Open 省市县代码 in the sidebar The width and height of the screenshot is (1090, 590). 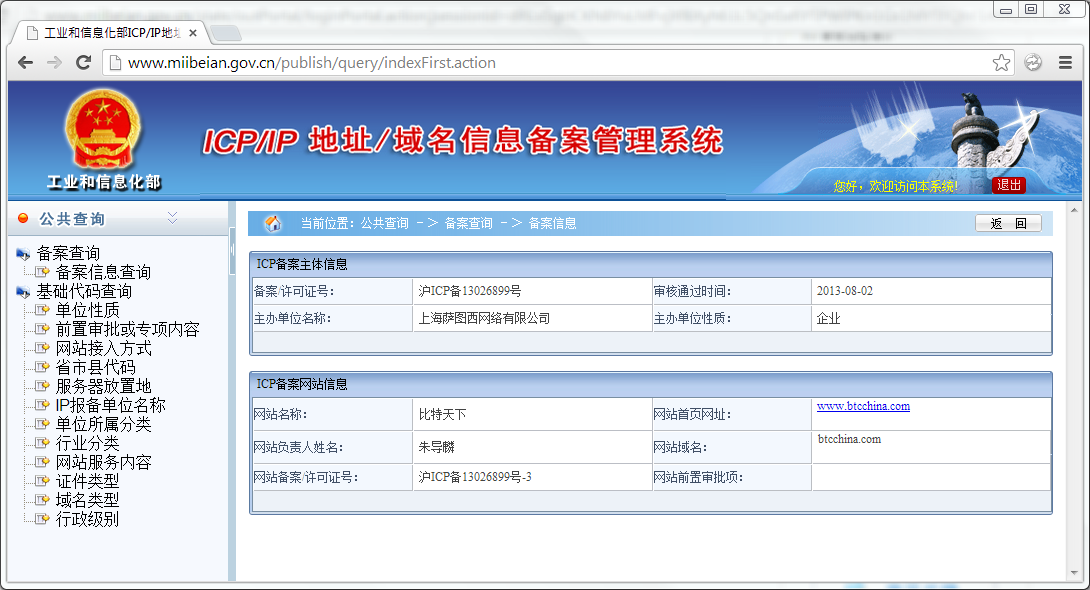point(95,367)
